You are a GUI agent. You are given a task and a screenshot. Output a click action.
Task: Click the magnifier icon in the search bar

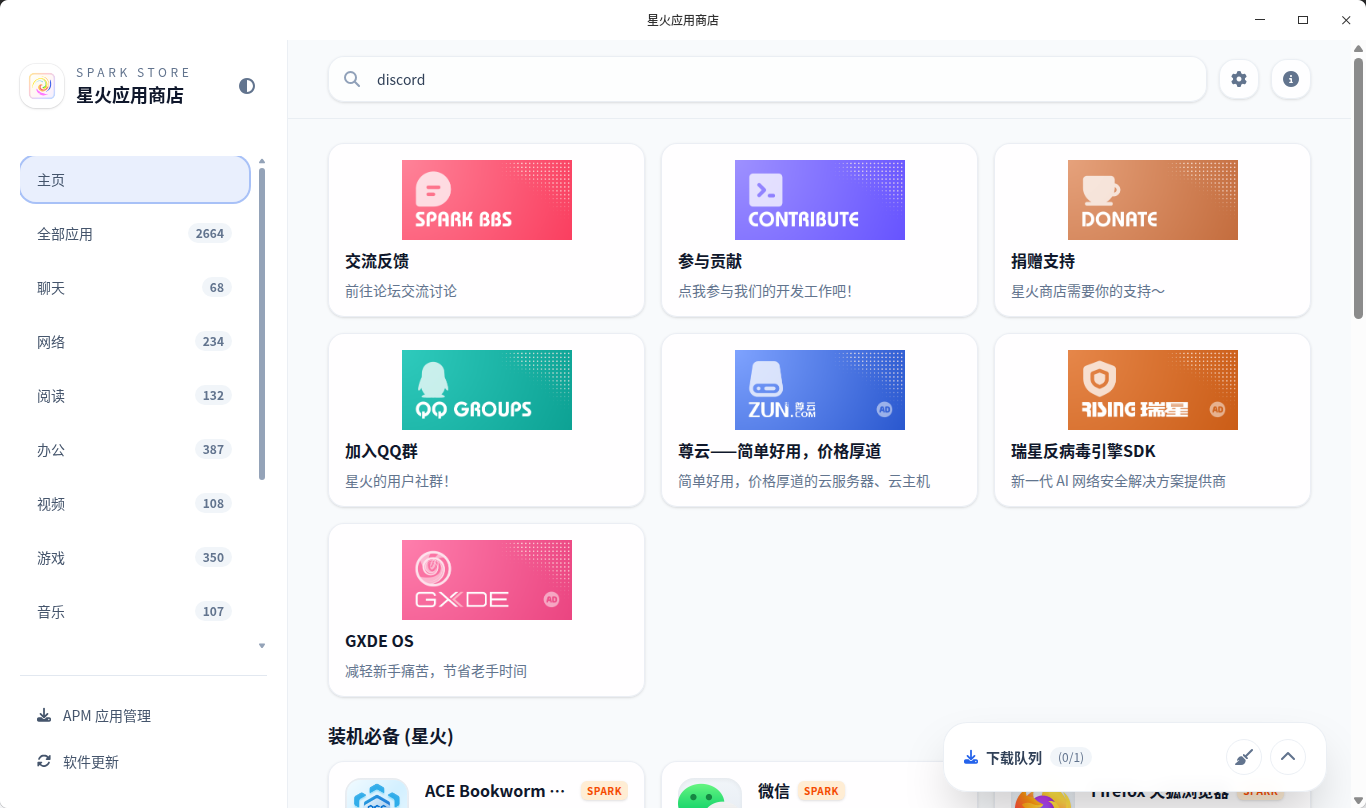352,79
